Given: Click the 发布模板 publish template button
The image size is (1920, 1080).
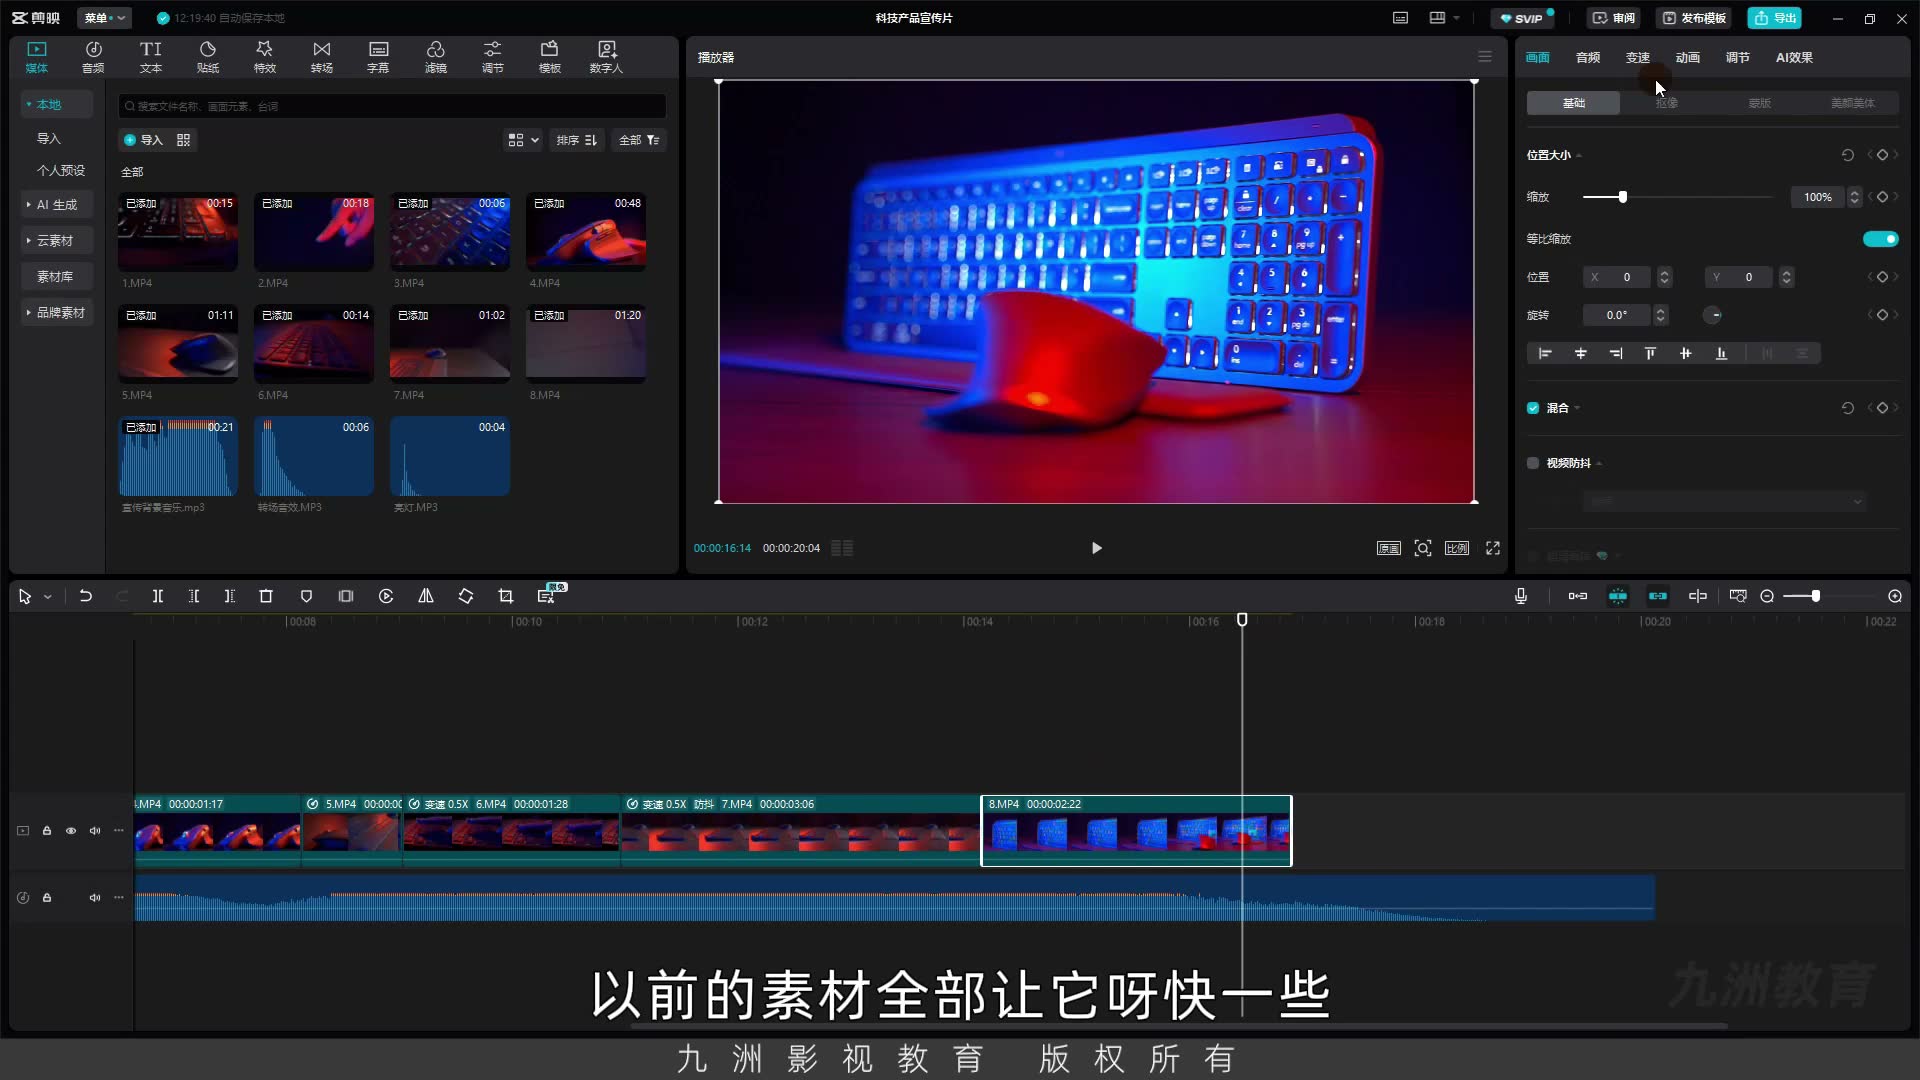Looking at the screenshot, I should pos(1694,18).
